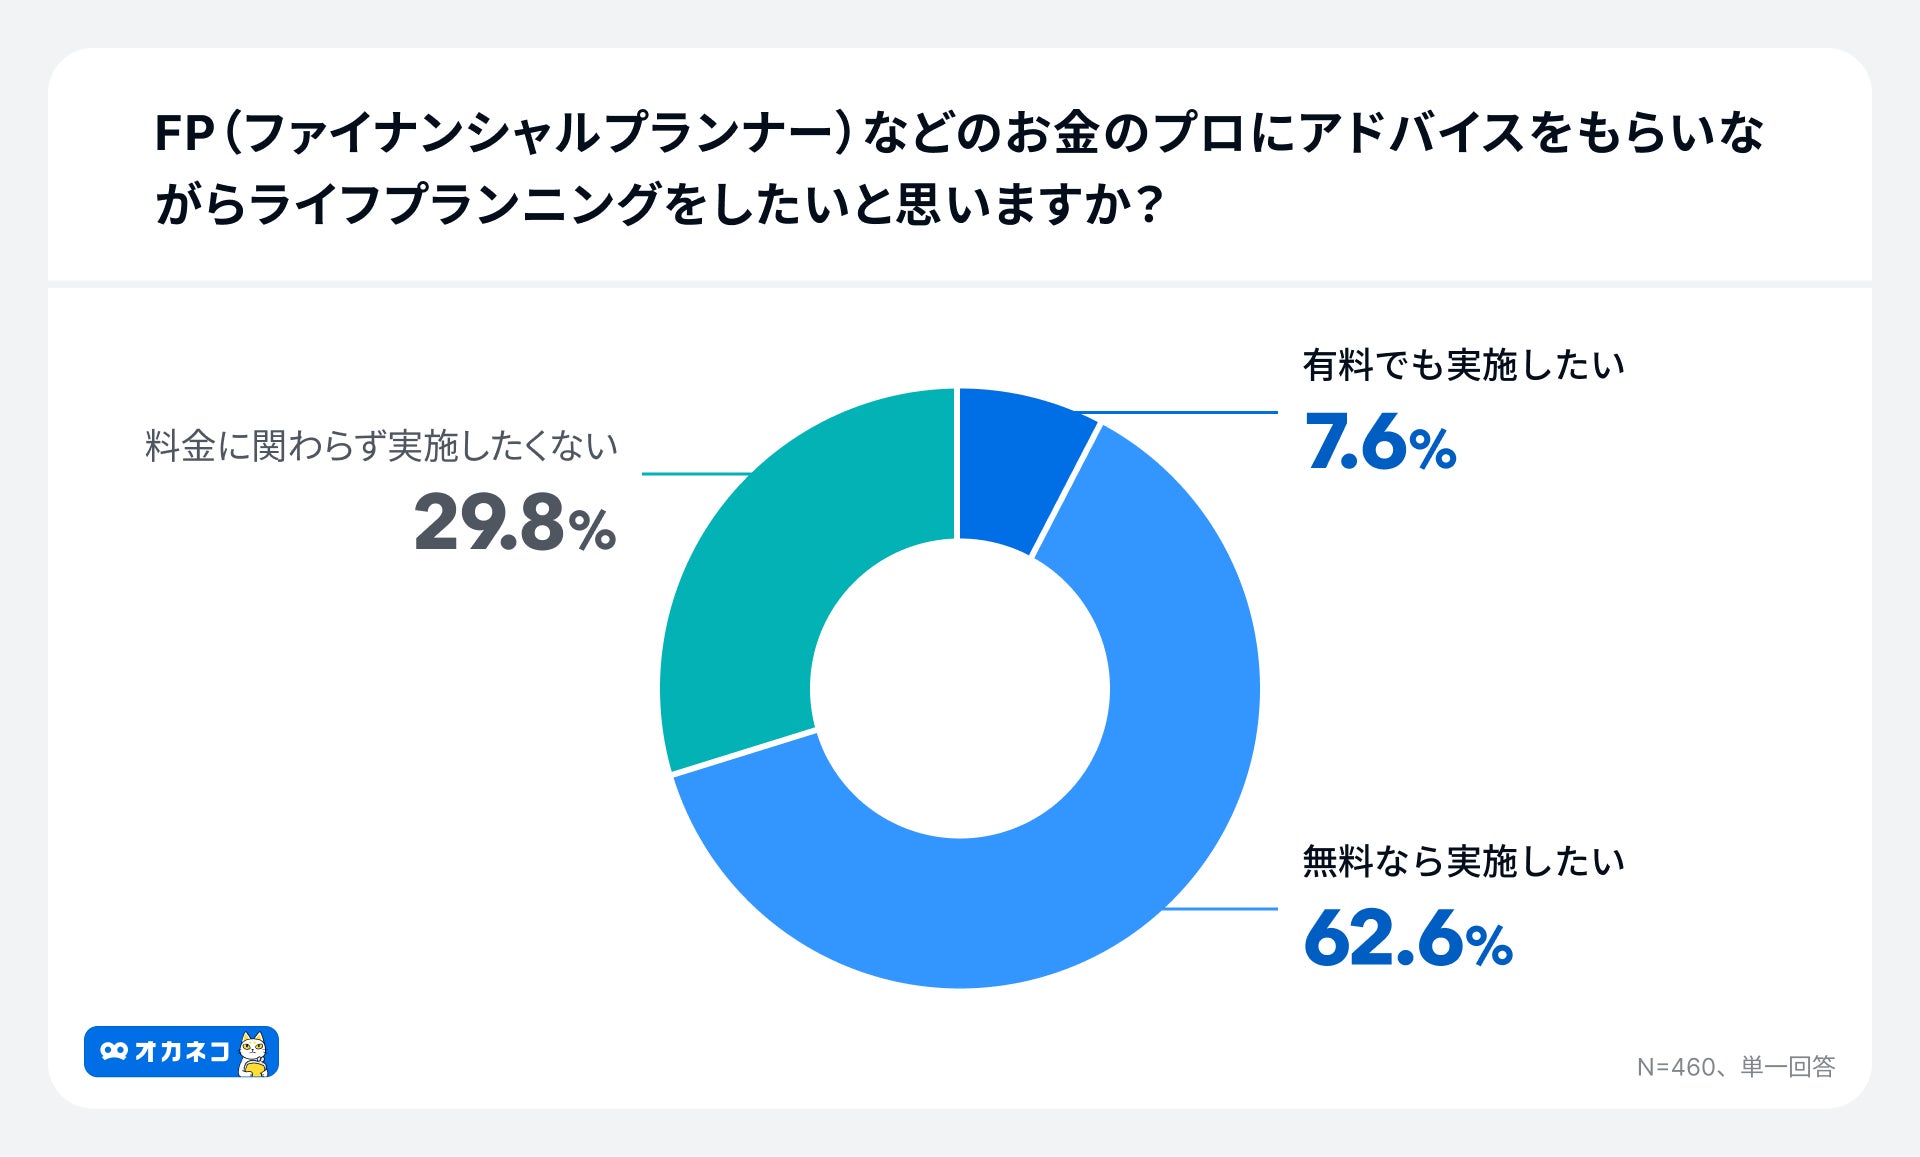Click the N=460、単一回答 footnote

tap(1735, 1067)
